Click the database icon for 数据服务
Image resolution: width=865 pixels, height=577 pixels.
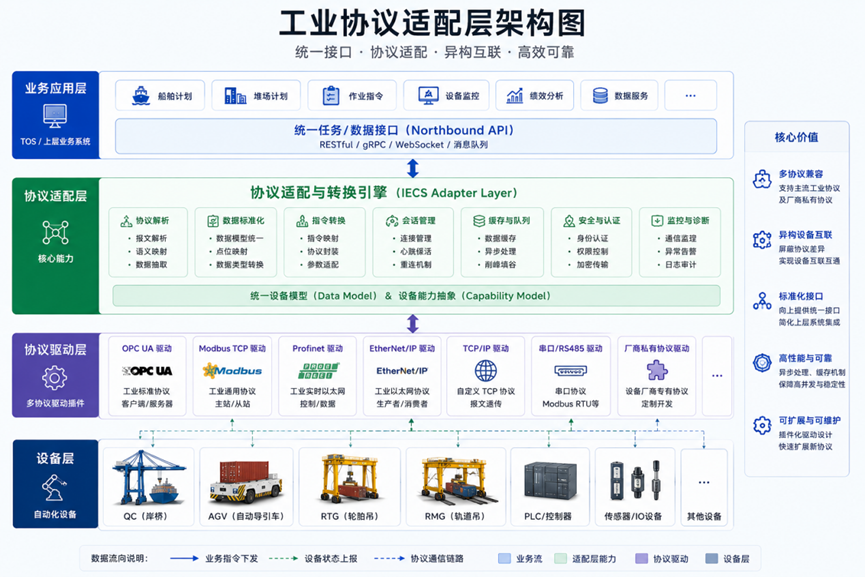[x=600, y=95]
